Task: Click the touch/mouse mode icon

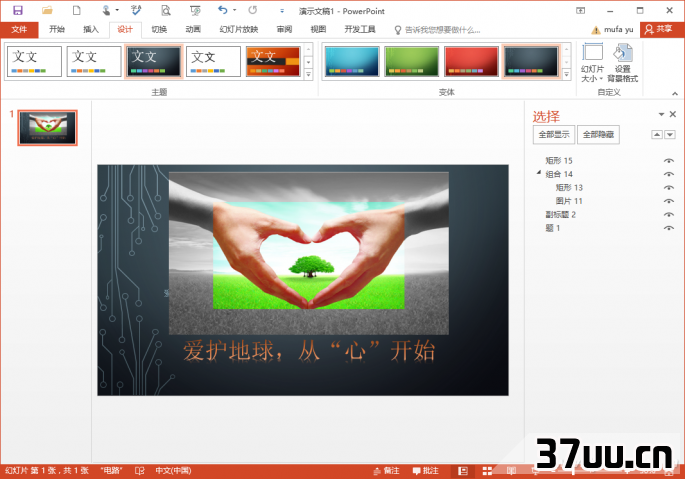Action: click(106, 10)
